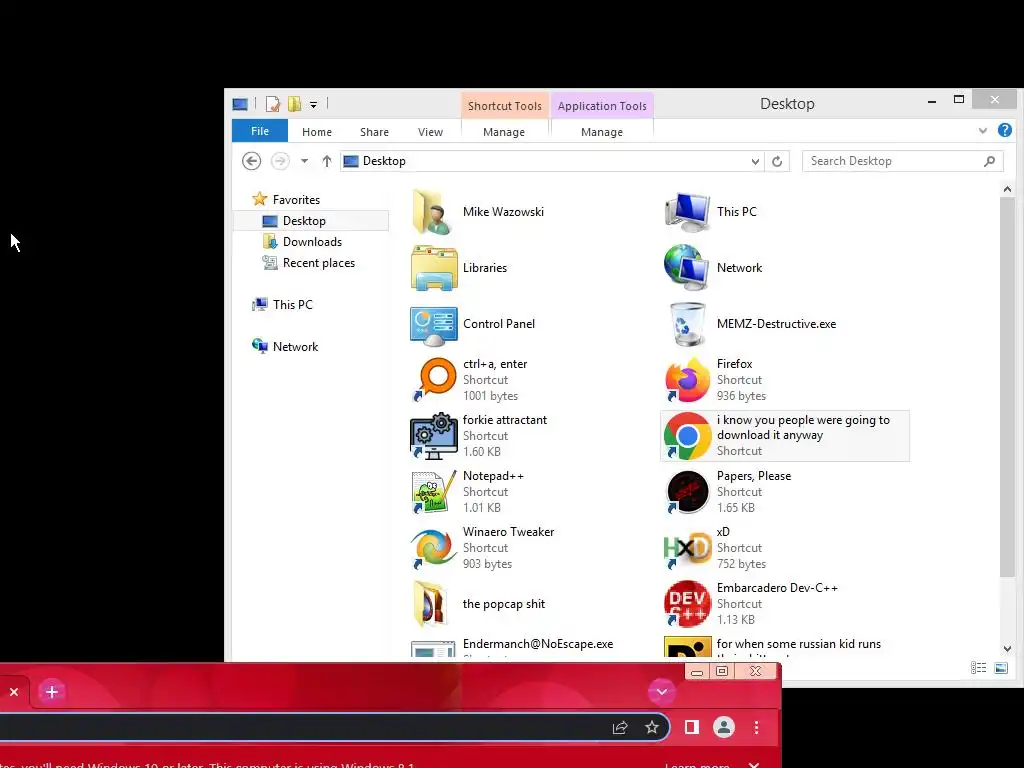Click the scrollbar up arrow
Image resolution: width=1024 pixels, height=768 pixels.
point(1007,189)
